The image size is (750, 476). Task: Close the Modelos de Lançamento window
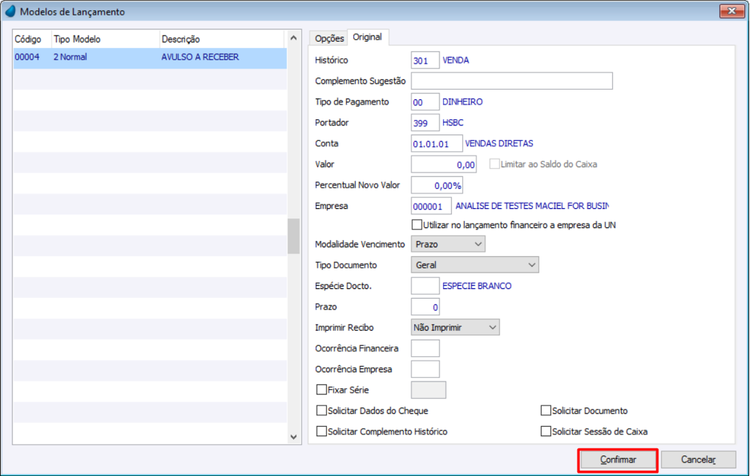coord(731,11)
